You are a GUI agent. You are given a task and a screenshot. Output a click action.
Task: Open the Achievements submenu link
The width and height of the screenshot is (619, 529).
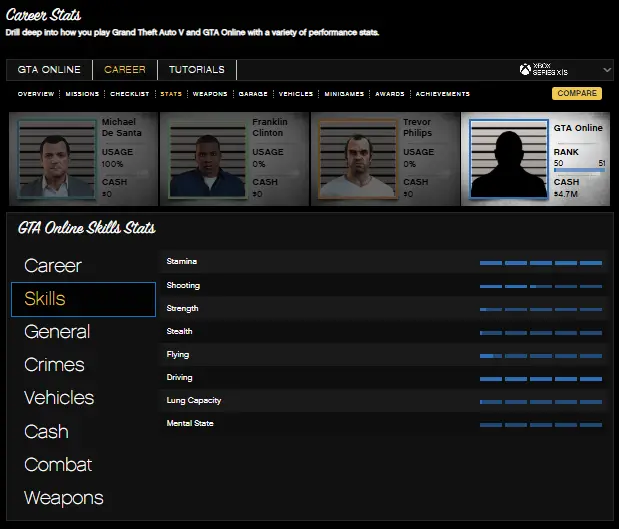coord(442,94)
